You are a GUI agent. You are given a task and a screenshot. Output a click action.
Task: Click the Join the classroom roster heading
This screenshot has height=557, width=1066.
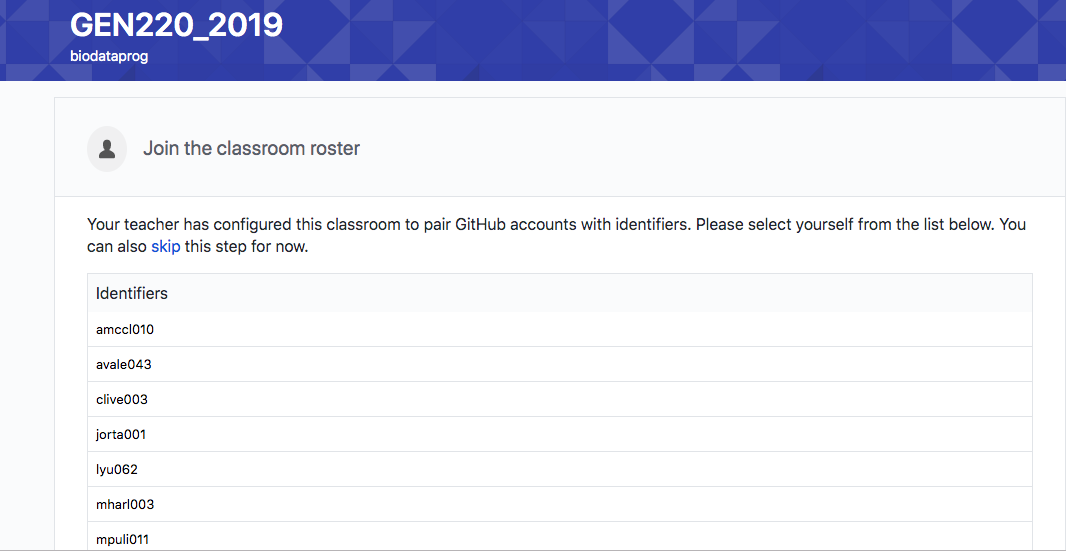[251, 149]
